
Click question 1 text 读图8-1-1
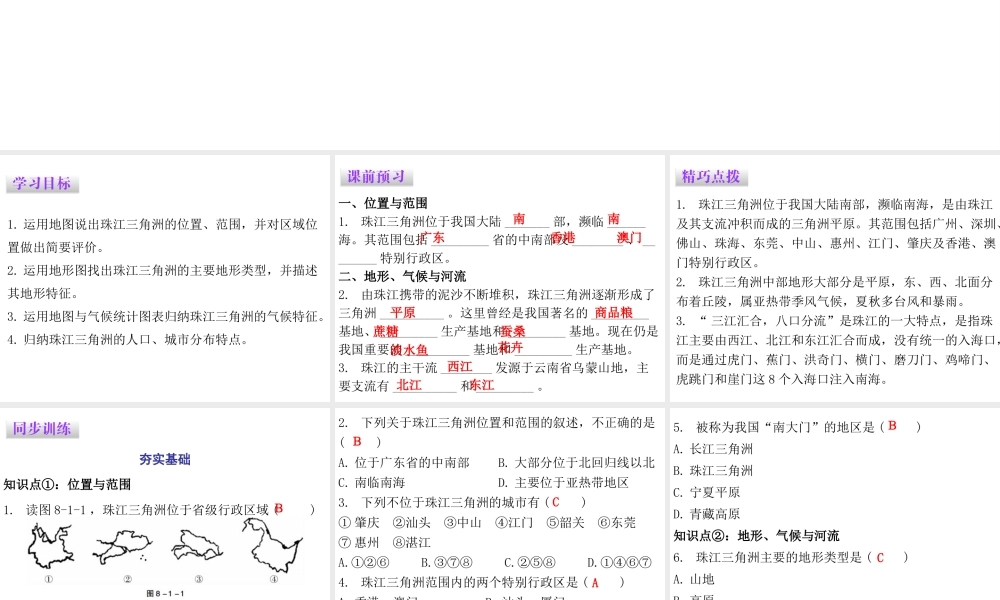159,509
